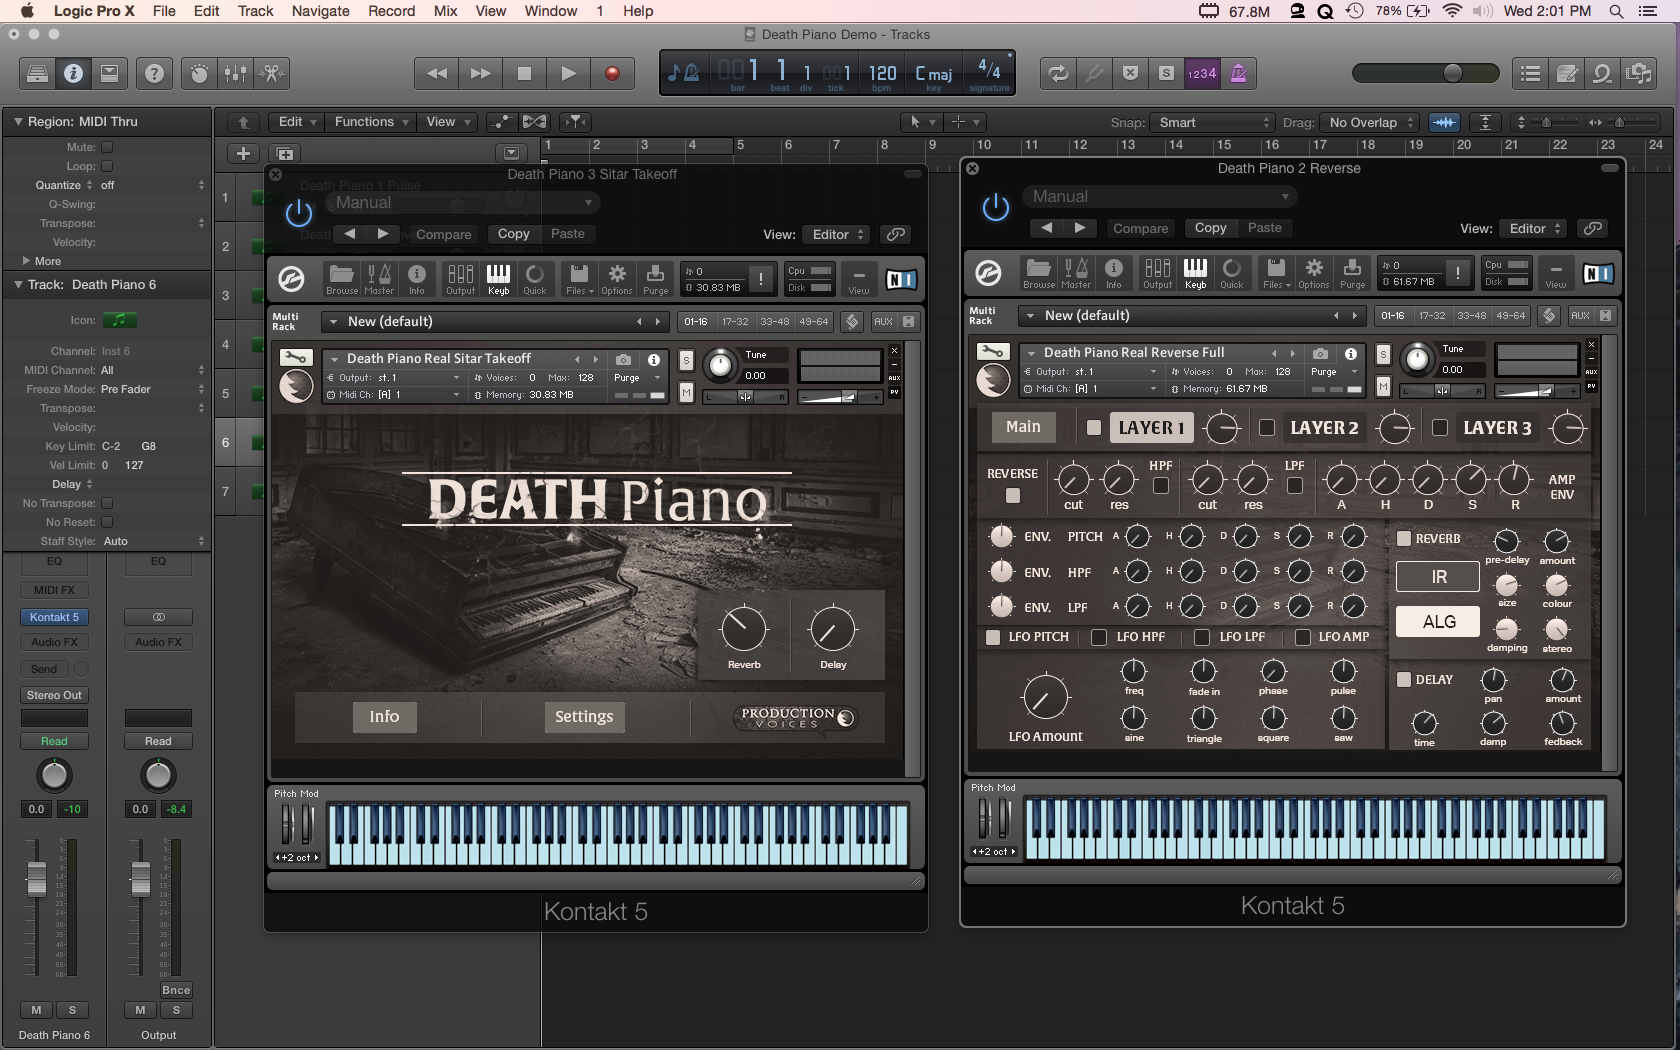Toggle the HPF checkbox
Screen dimensions: 1680x1050
(x=1160, y=485)
